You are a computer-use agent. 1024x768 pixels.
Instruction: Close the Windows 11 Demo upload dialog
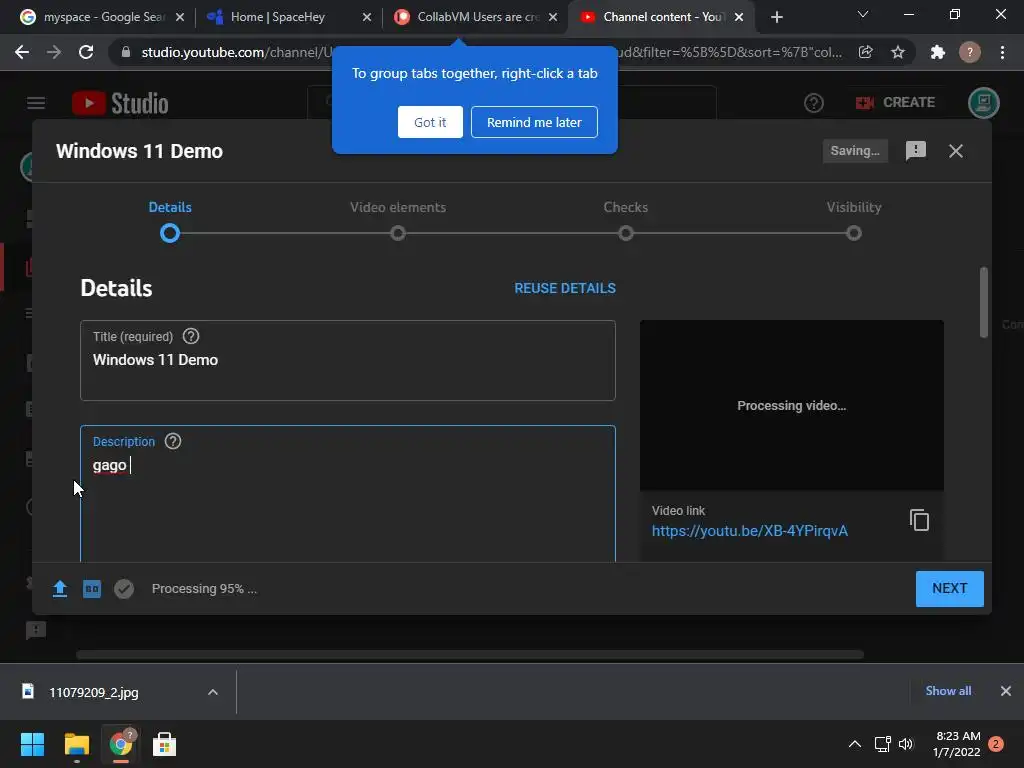(956, 151)
